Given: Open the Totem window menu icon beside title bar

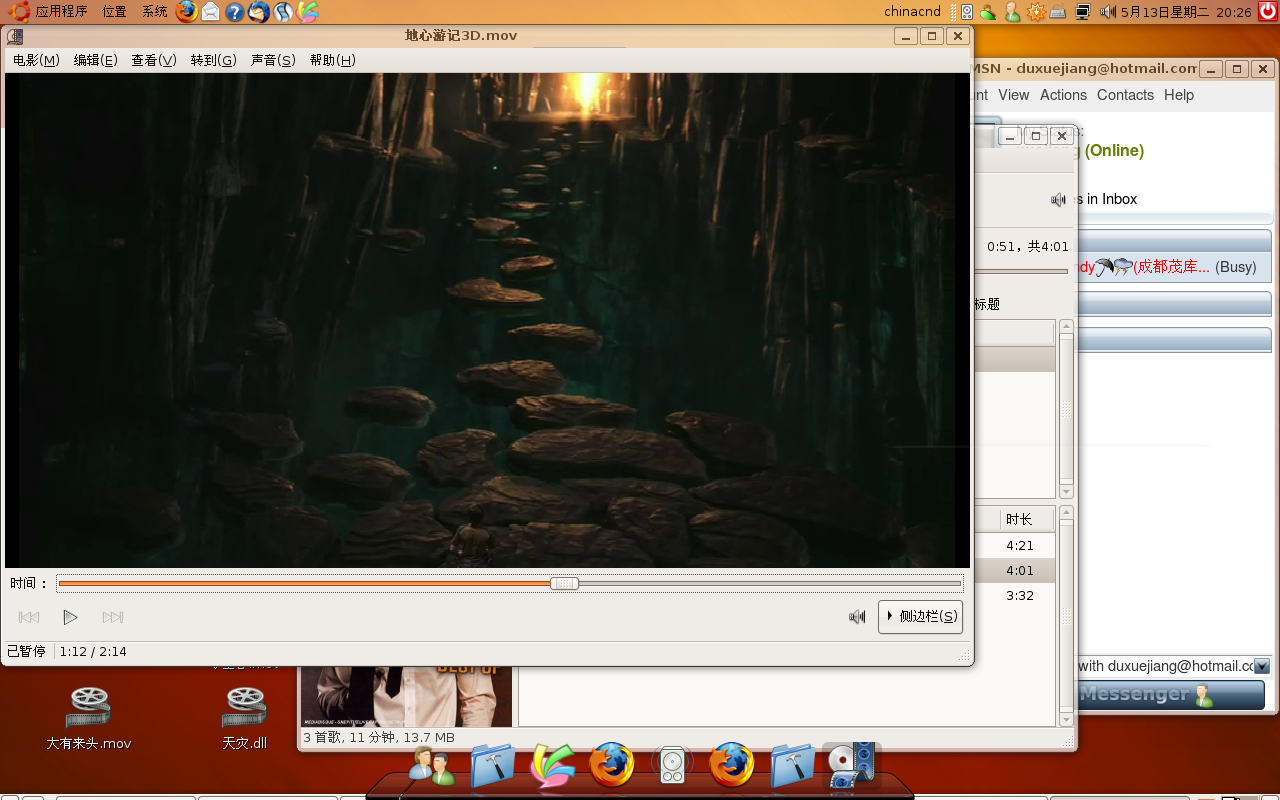Looking at the screenshot, I should [15, 37].
